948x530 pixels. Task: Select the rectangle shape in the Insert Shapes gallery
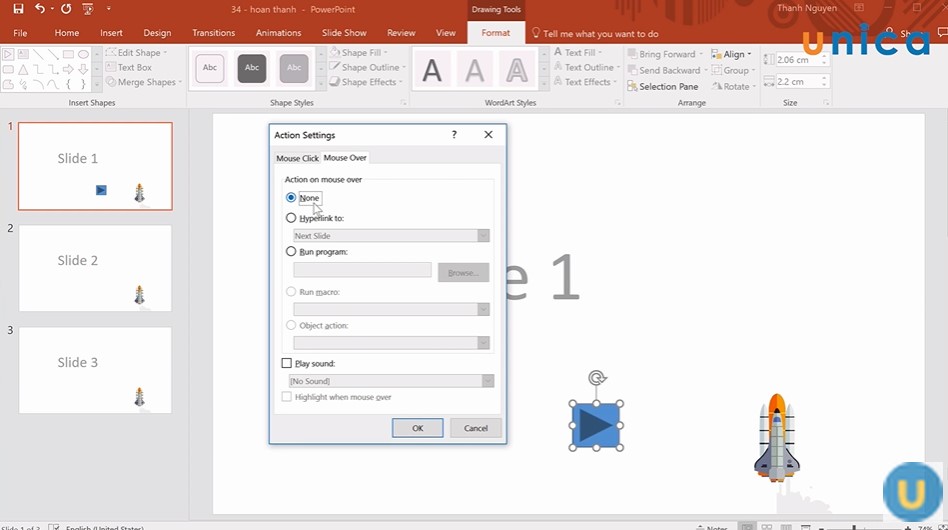pyautogui.click(x=68, y=54)
